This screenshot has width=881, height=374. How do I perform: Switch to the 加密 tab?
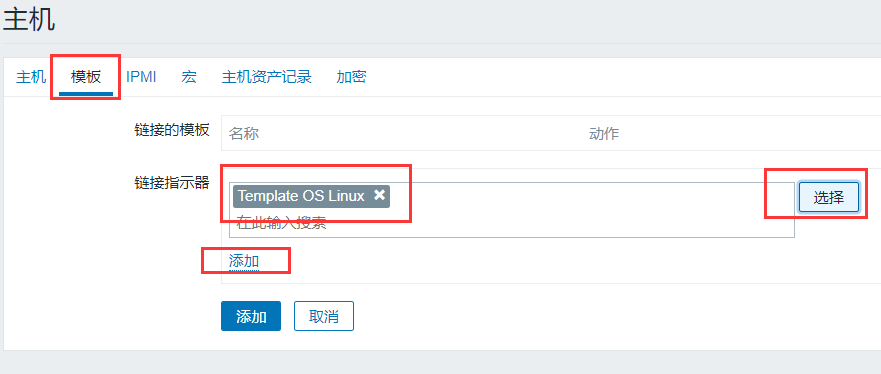[x=351, y=77]
